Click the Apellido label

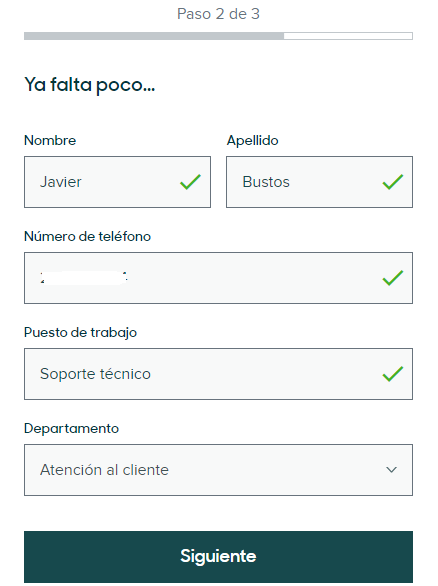pos(253,141)
